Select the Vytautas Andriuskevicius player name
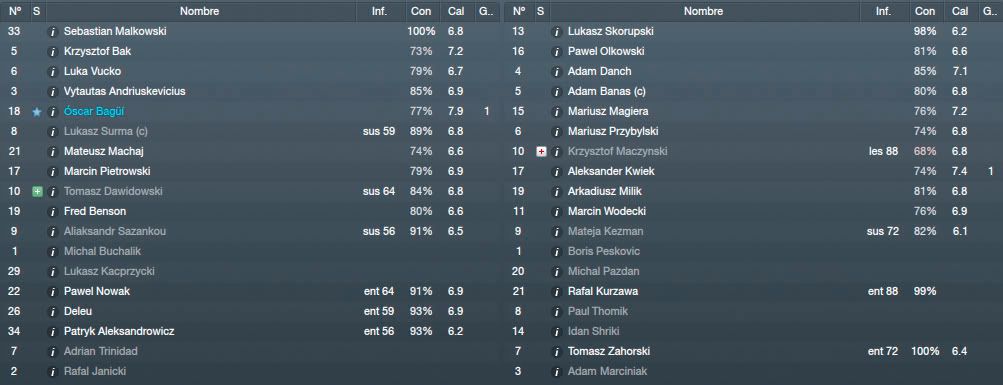The height and width of the screenshot is (385, 1003). pos(125,91)
